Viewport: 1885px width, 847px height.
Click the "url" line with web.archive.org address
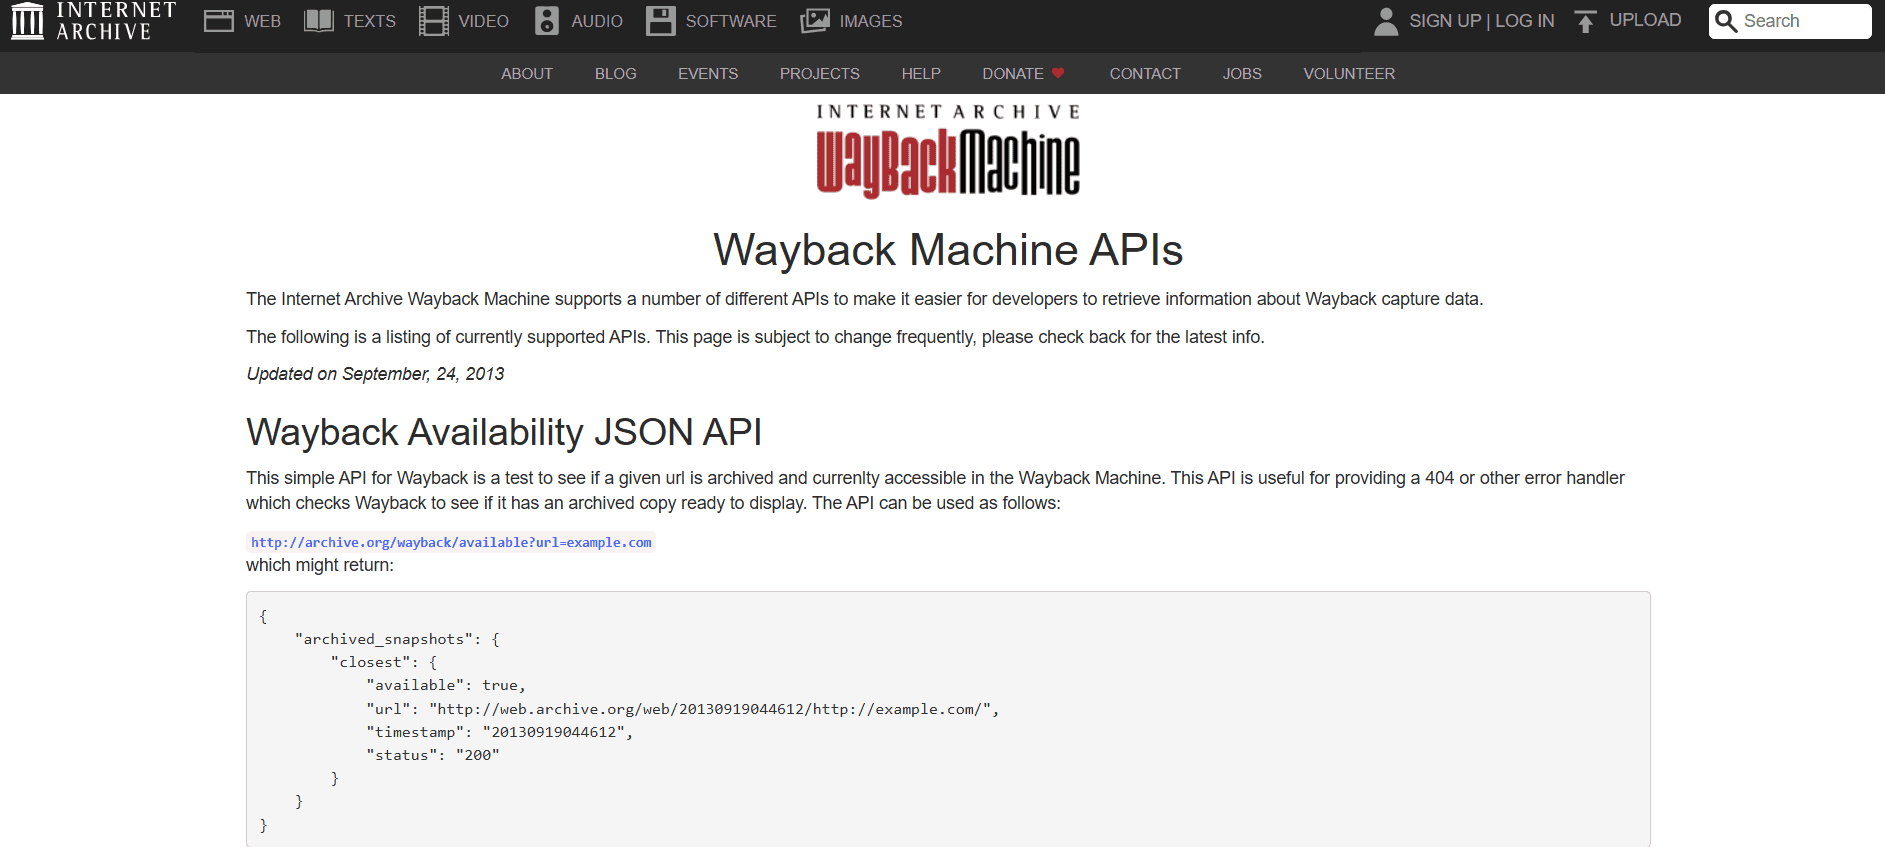pos(683,709)
